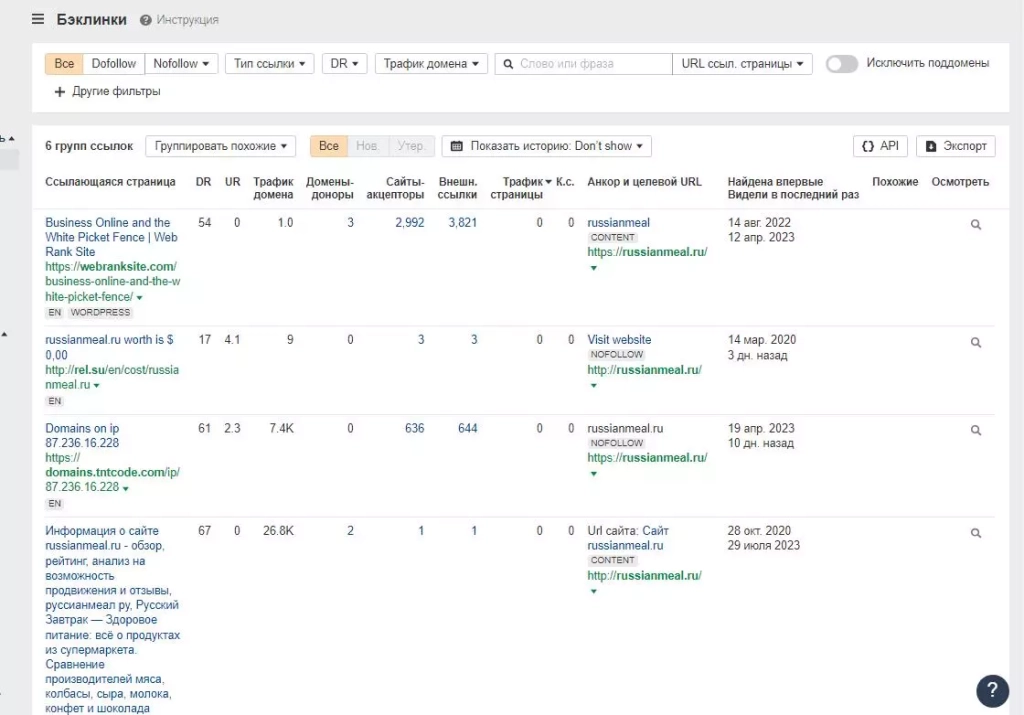Open the round question mark help button
Viewport: 1024px width, 715px height.
coord(992,690)
